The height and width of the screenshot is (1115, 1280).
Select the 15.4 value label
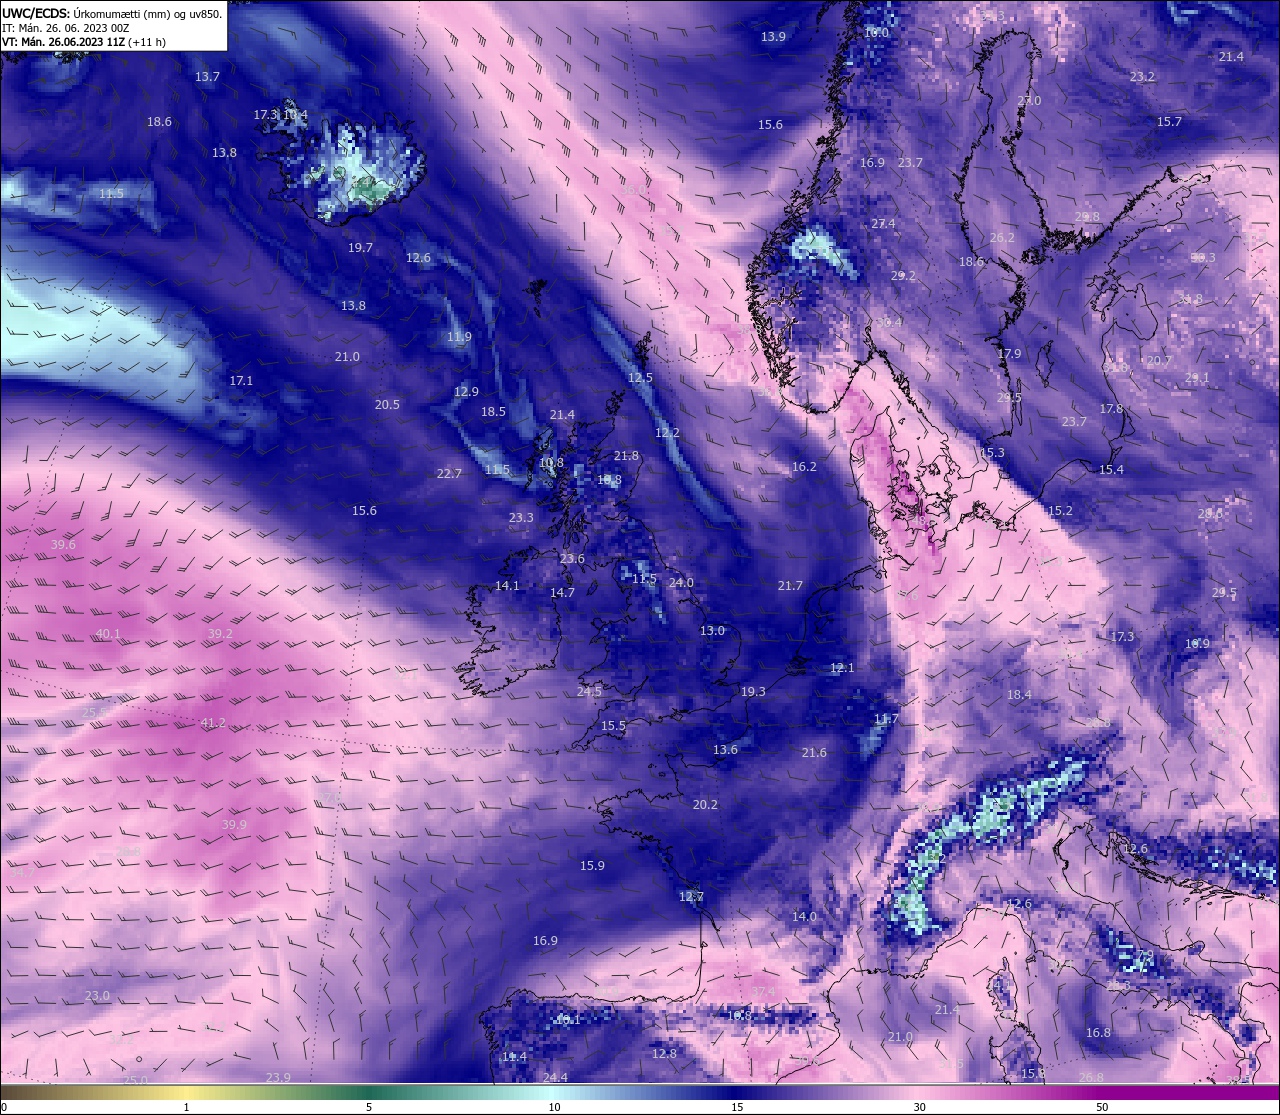click(x=1111, y=470)
